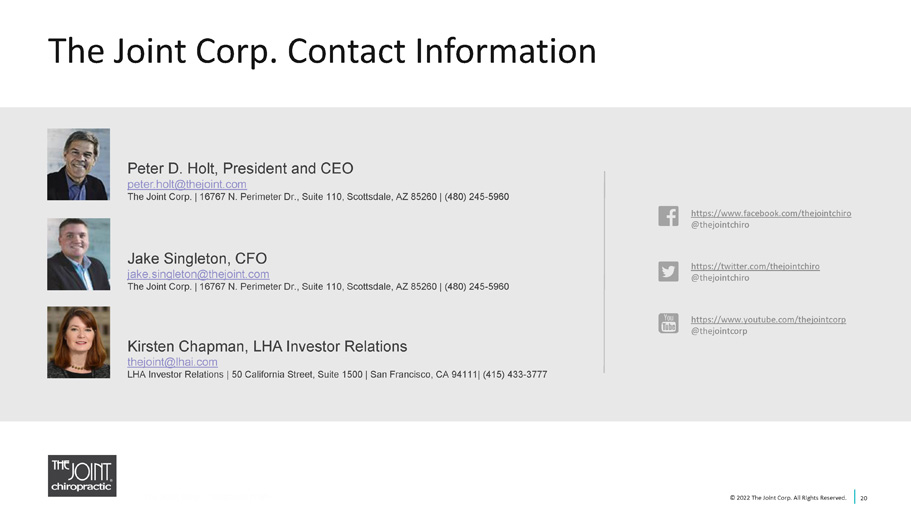Click the Jake Singleton, CFO heading

(x=197, y=259)
